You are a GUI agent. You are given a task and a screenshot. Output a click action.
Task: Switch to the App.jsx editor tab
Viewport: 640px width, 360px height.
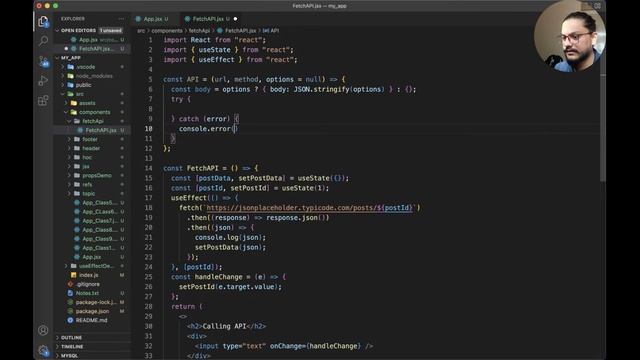(153, 19)
